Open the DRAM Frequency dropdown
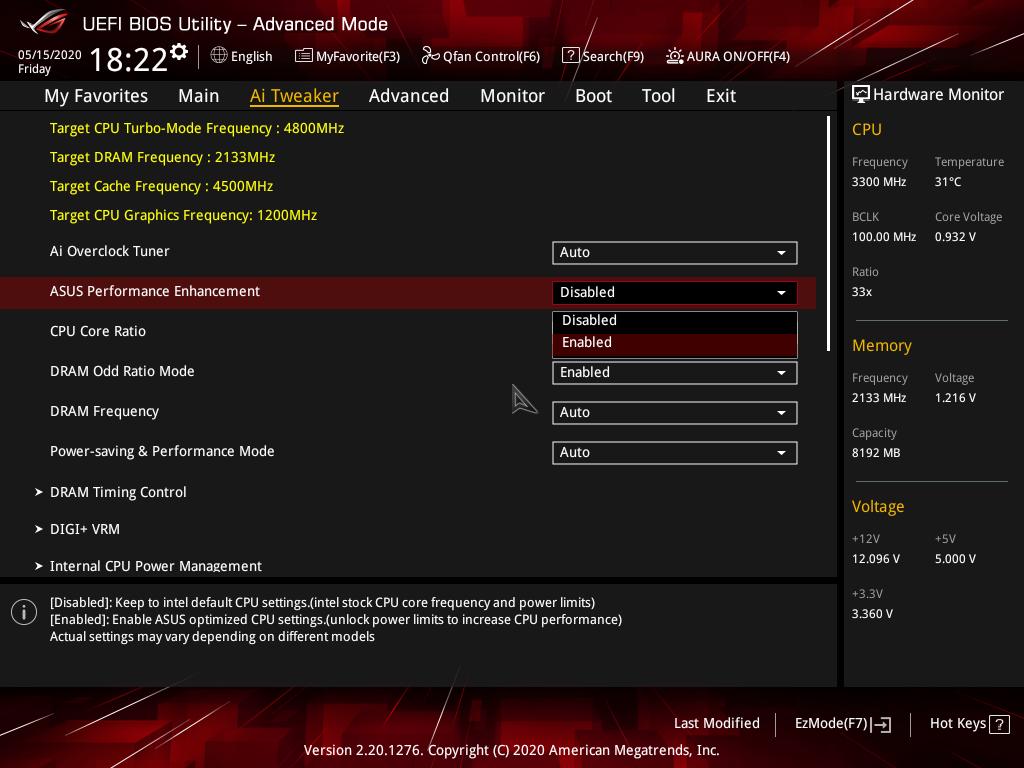Viewport: 1024px width, 768px height. pyautogui.click(x=674, y=412)
